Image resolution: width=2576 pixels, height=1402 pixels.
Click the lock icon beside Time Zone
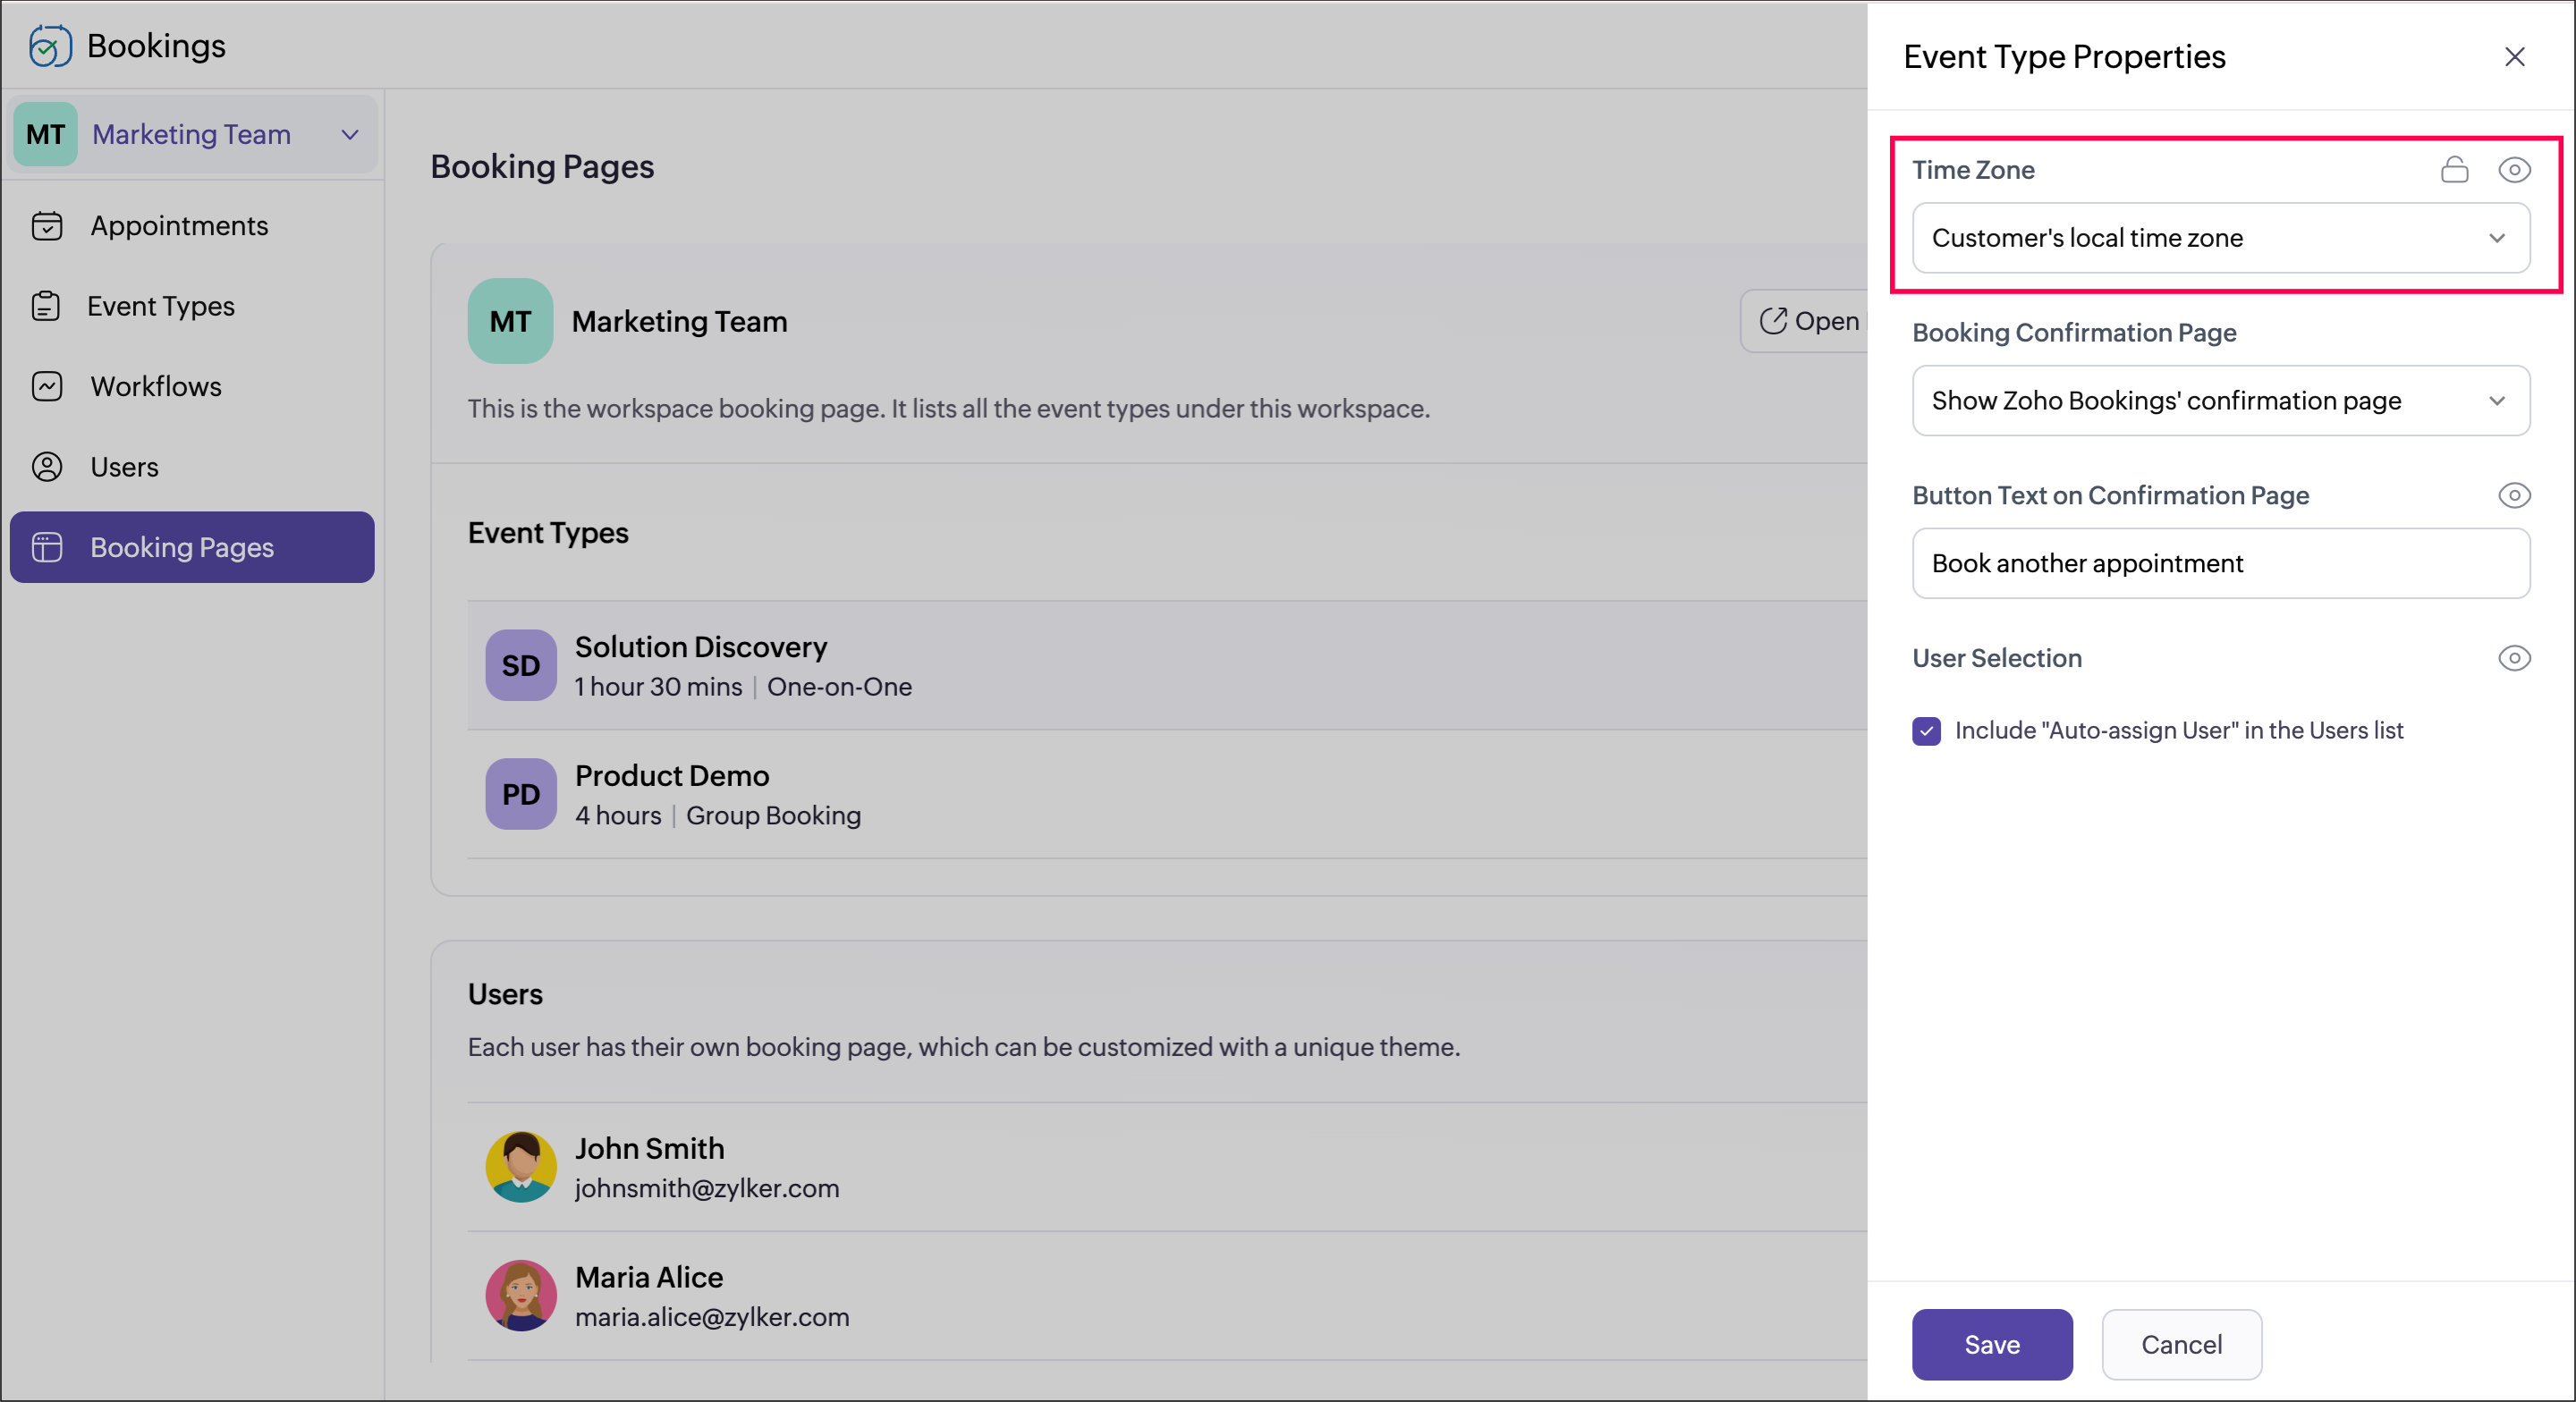tap(2454, 170)
